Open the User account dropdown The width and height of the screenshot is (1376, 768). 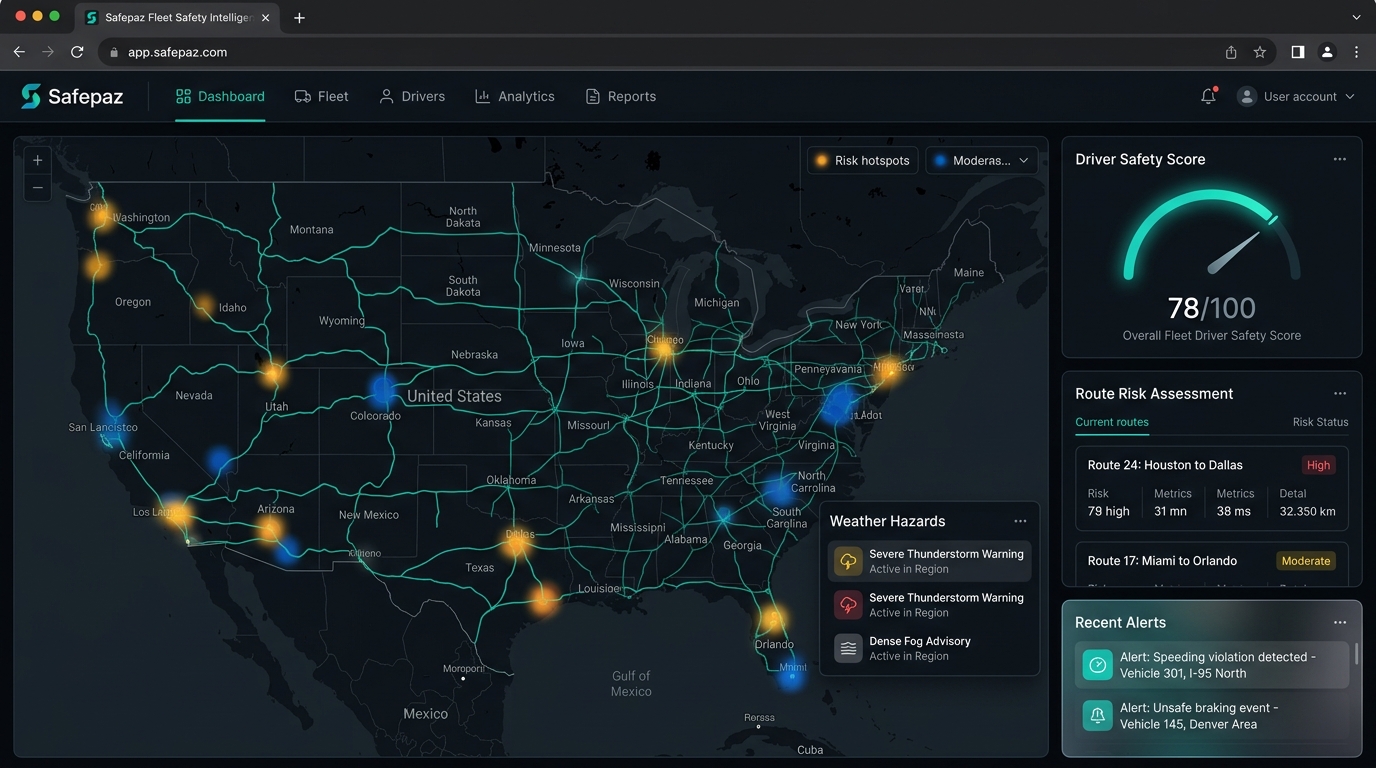click(1296, 96)
